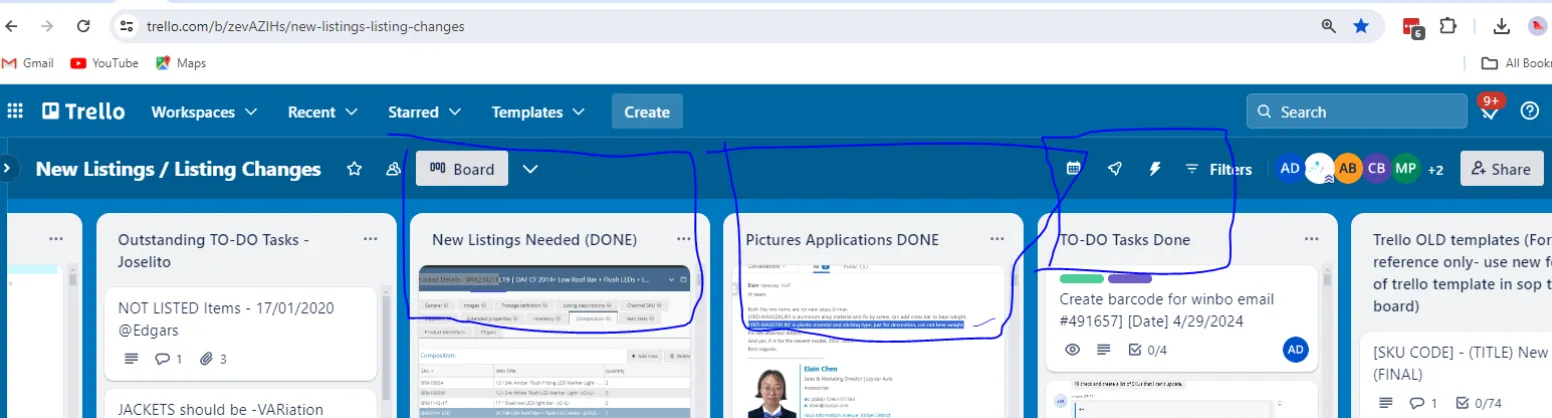Open YouTube bookmark
This screenshot has width=1552, height=418.
[x=105, y=63]
